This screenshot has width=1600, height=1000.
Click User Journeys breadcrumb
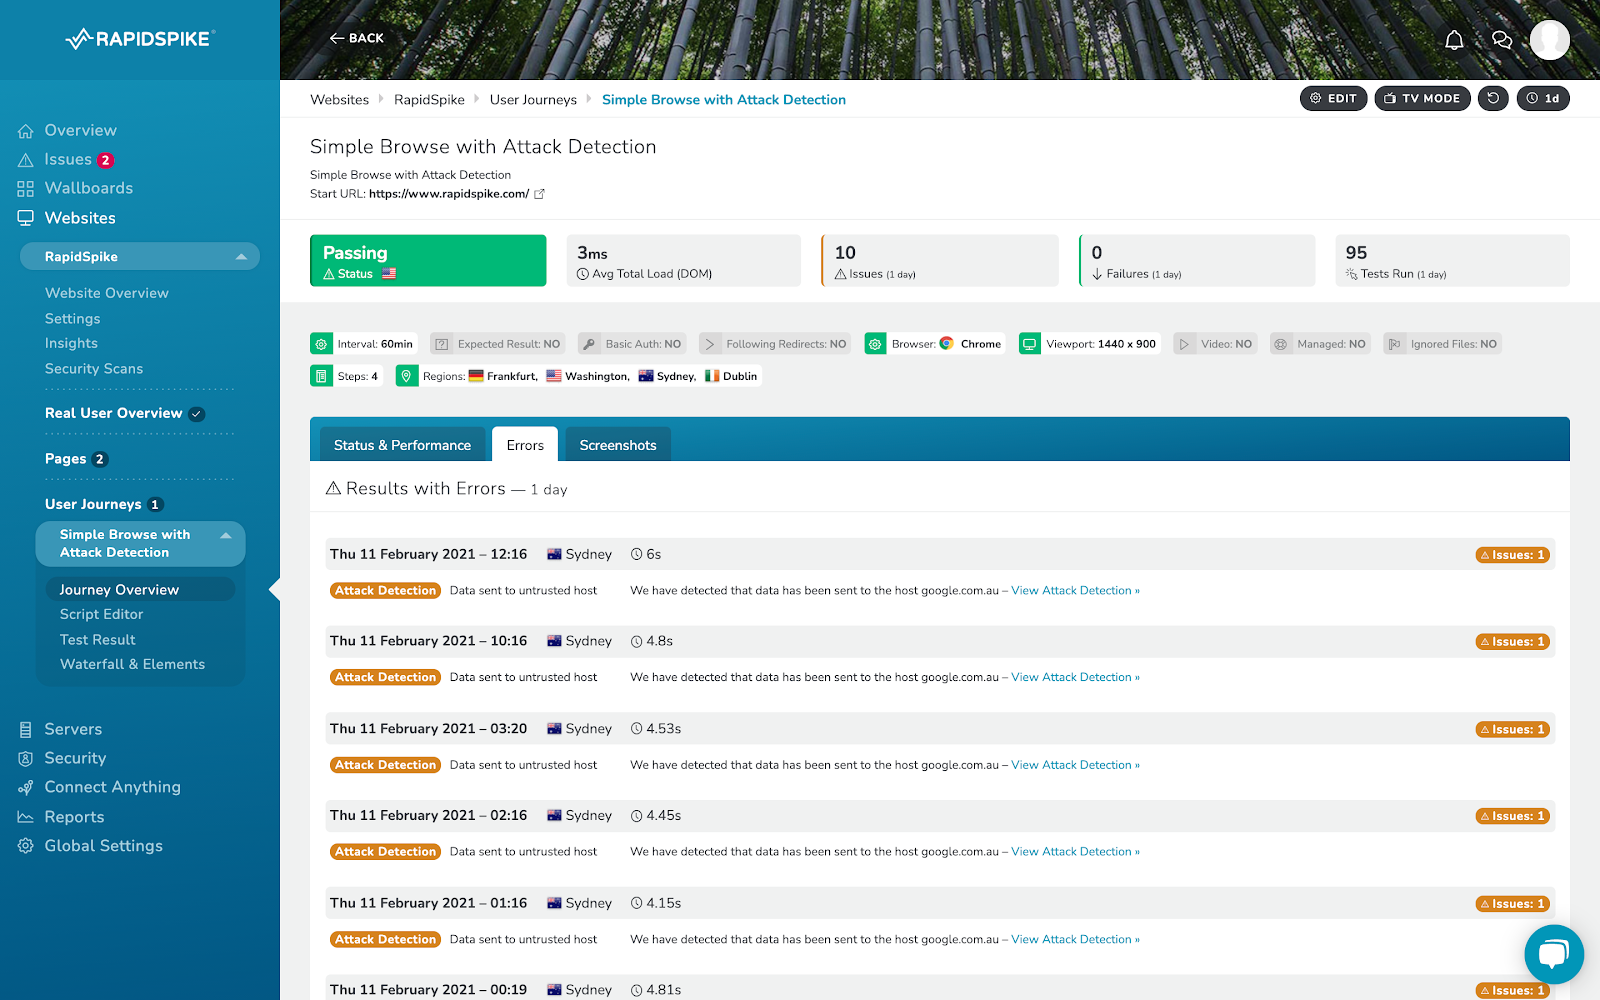coord(533,100)
